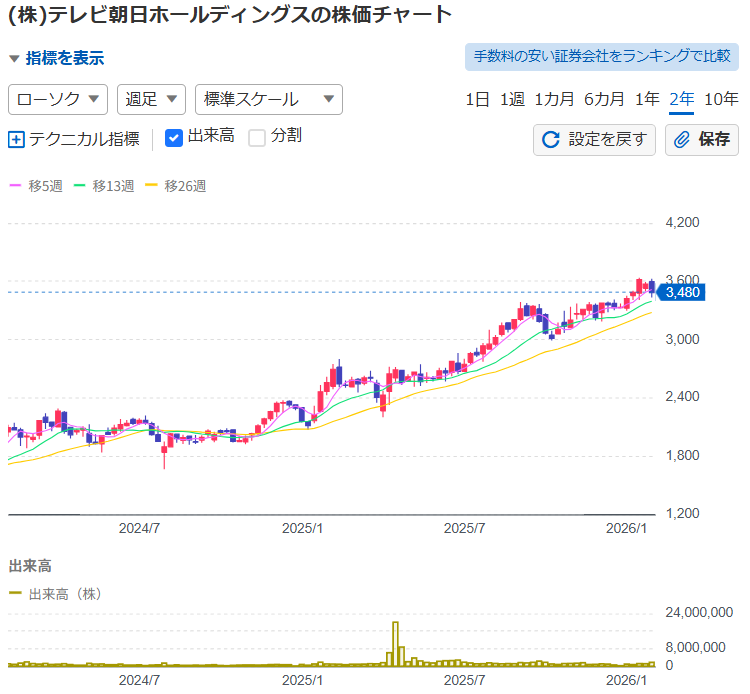Switch to the 1年 time range
Viewport: 750px width, 694px height.
(x=647, y=99)
